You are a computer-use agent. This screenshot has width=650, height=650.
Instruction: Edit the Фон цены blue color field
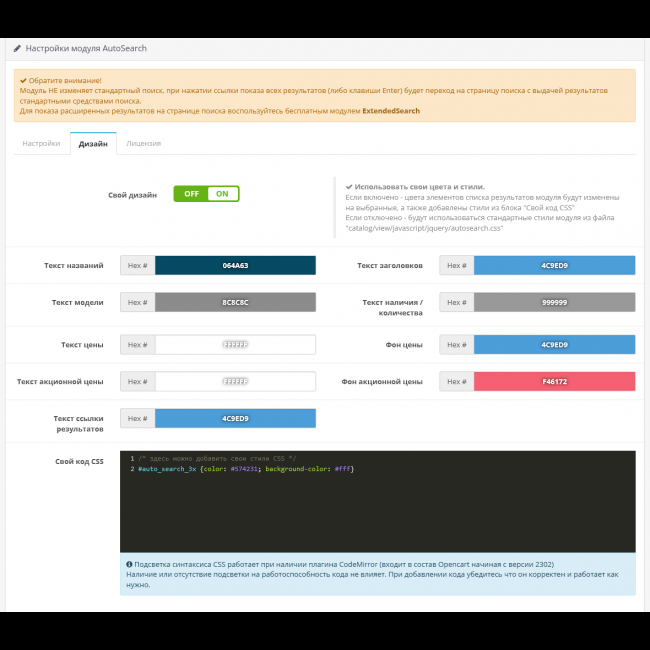554,344
